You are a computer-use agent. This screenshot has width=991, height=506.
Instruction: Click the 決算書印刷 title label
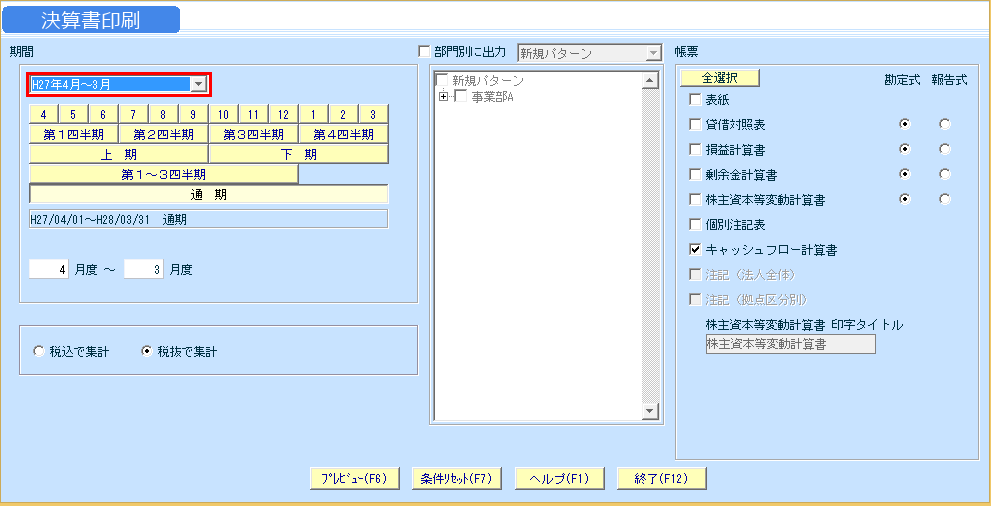pos(91,20)
